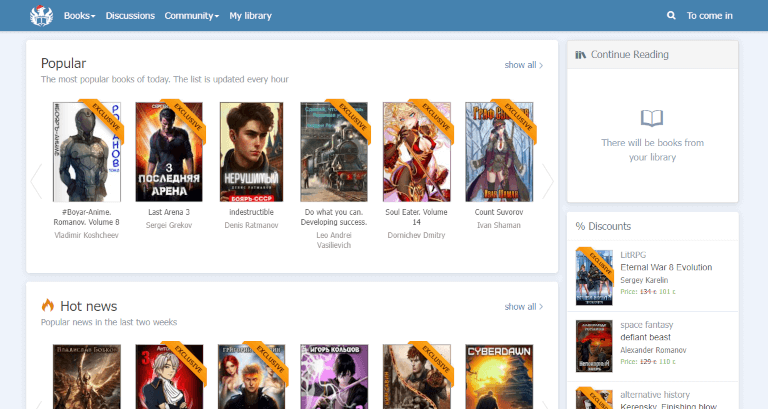Open the white-haired character cover in Hot news
This screenshot has height=409, width=768.
click(x=169, y=377)
